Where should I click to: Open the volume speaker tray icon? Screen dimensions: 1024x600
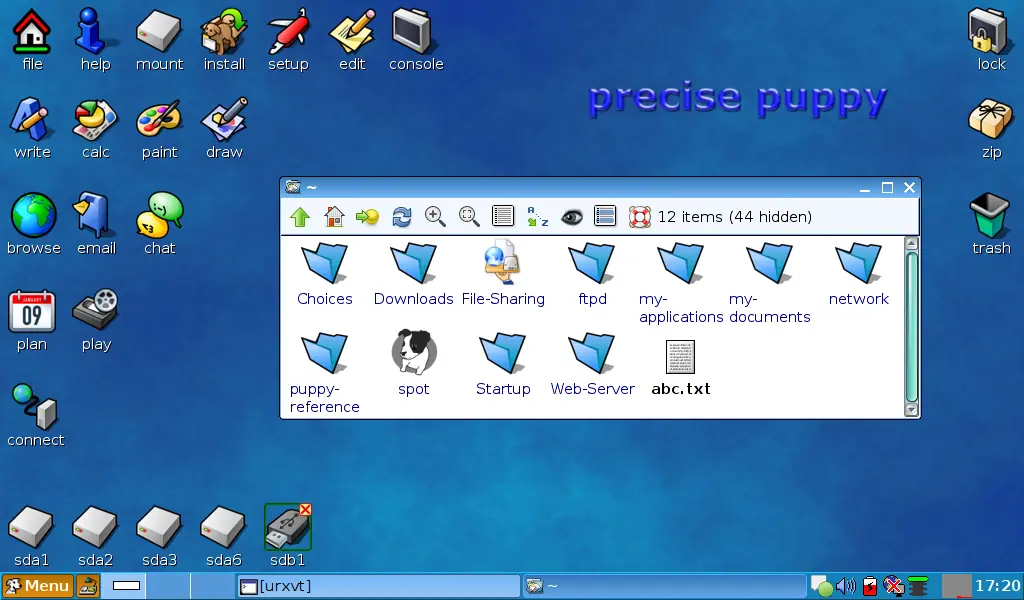pos(846,586)
